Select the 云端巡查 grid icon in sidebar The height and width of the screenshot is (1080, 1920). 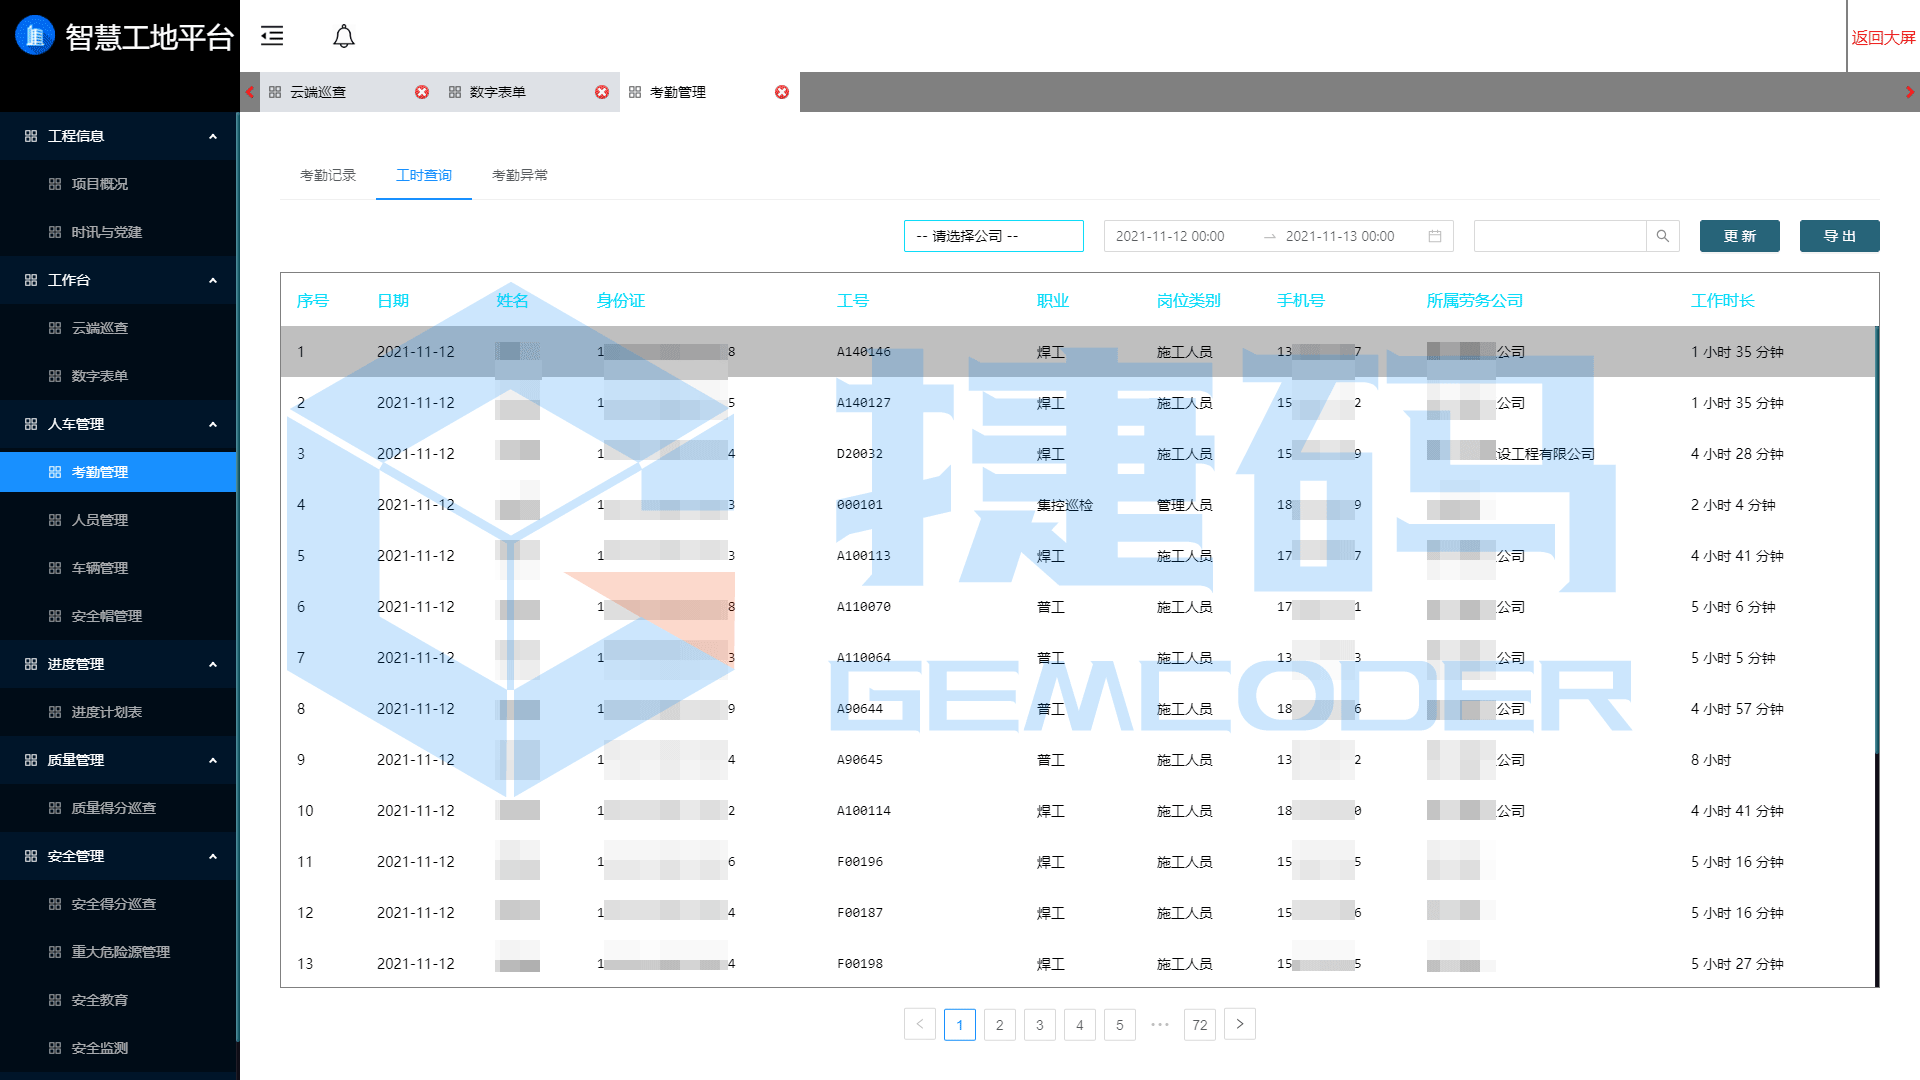[55, 328]
